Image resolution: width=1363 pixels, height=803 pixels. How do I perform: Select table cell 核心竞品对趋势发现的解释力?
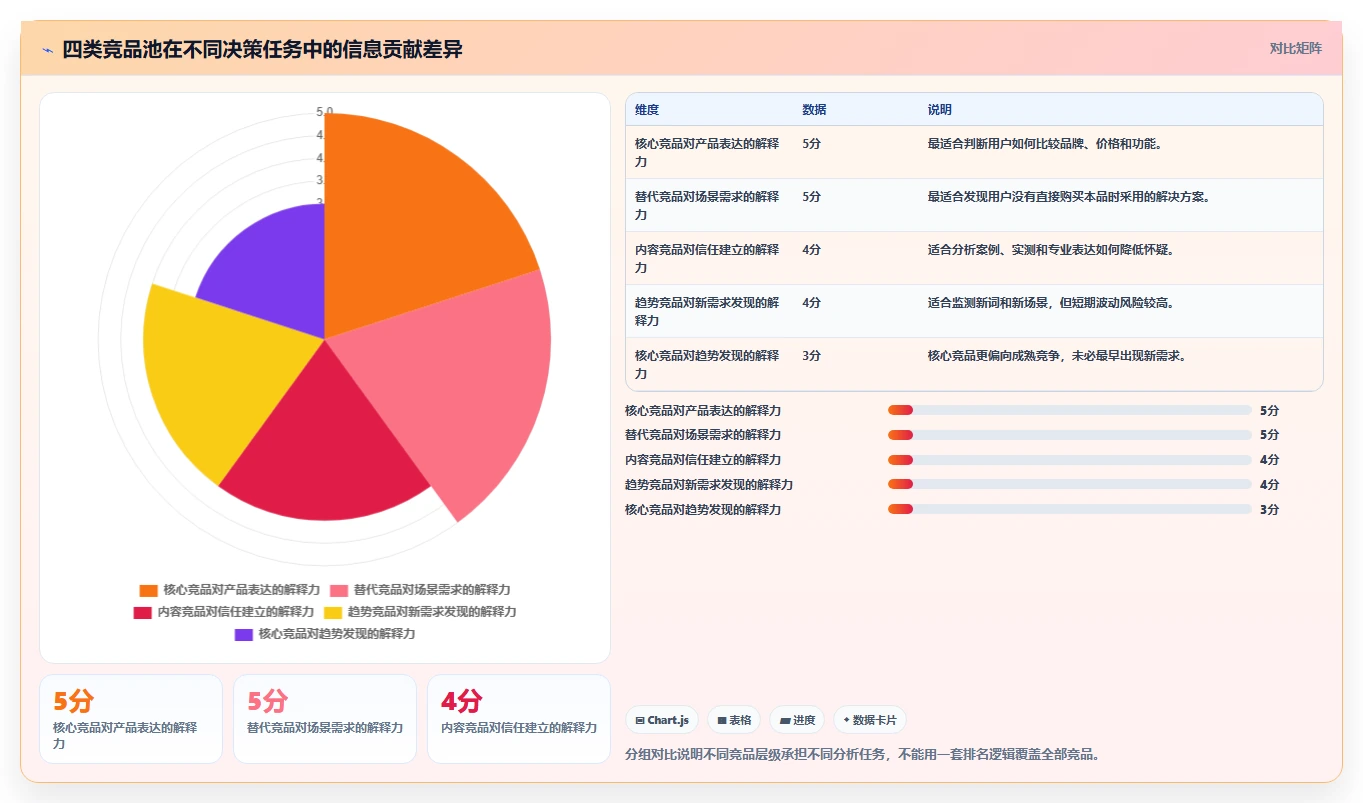pyautogui.click(x=708, y=364)
